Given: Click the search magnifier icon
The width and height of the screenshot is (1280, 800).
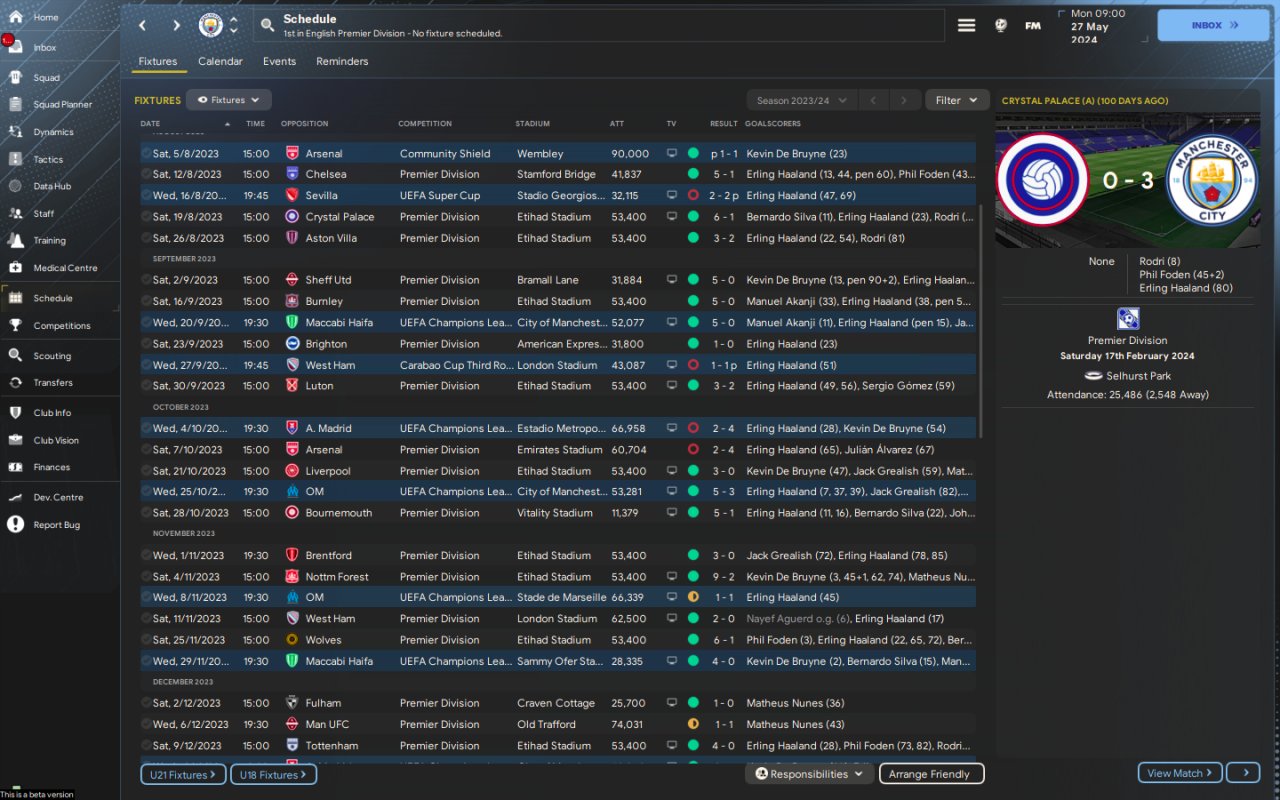Looking at the screenshot, I should click(267, 25).
